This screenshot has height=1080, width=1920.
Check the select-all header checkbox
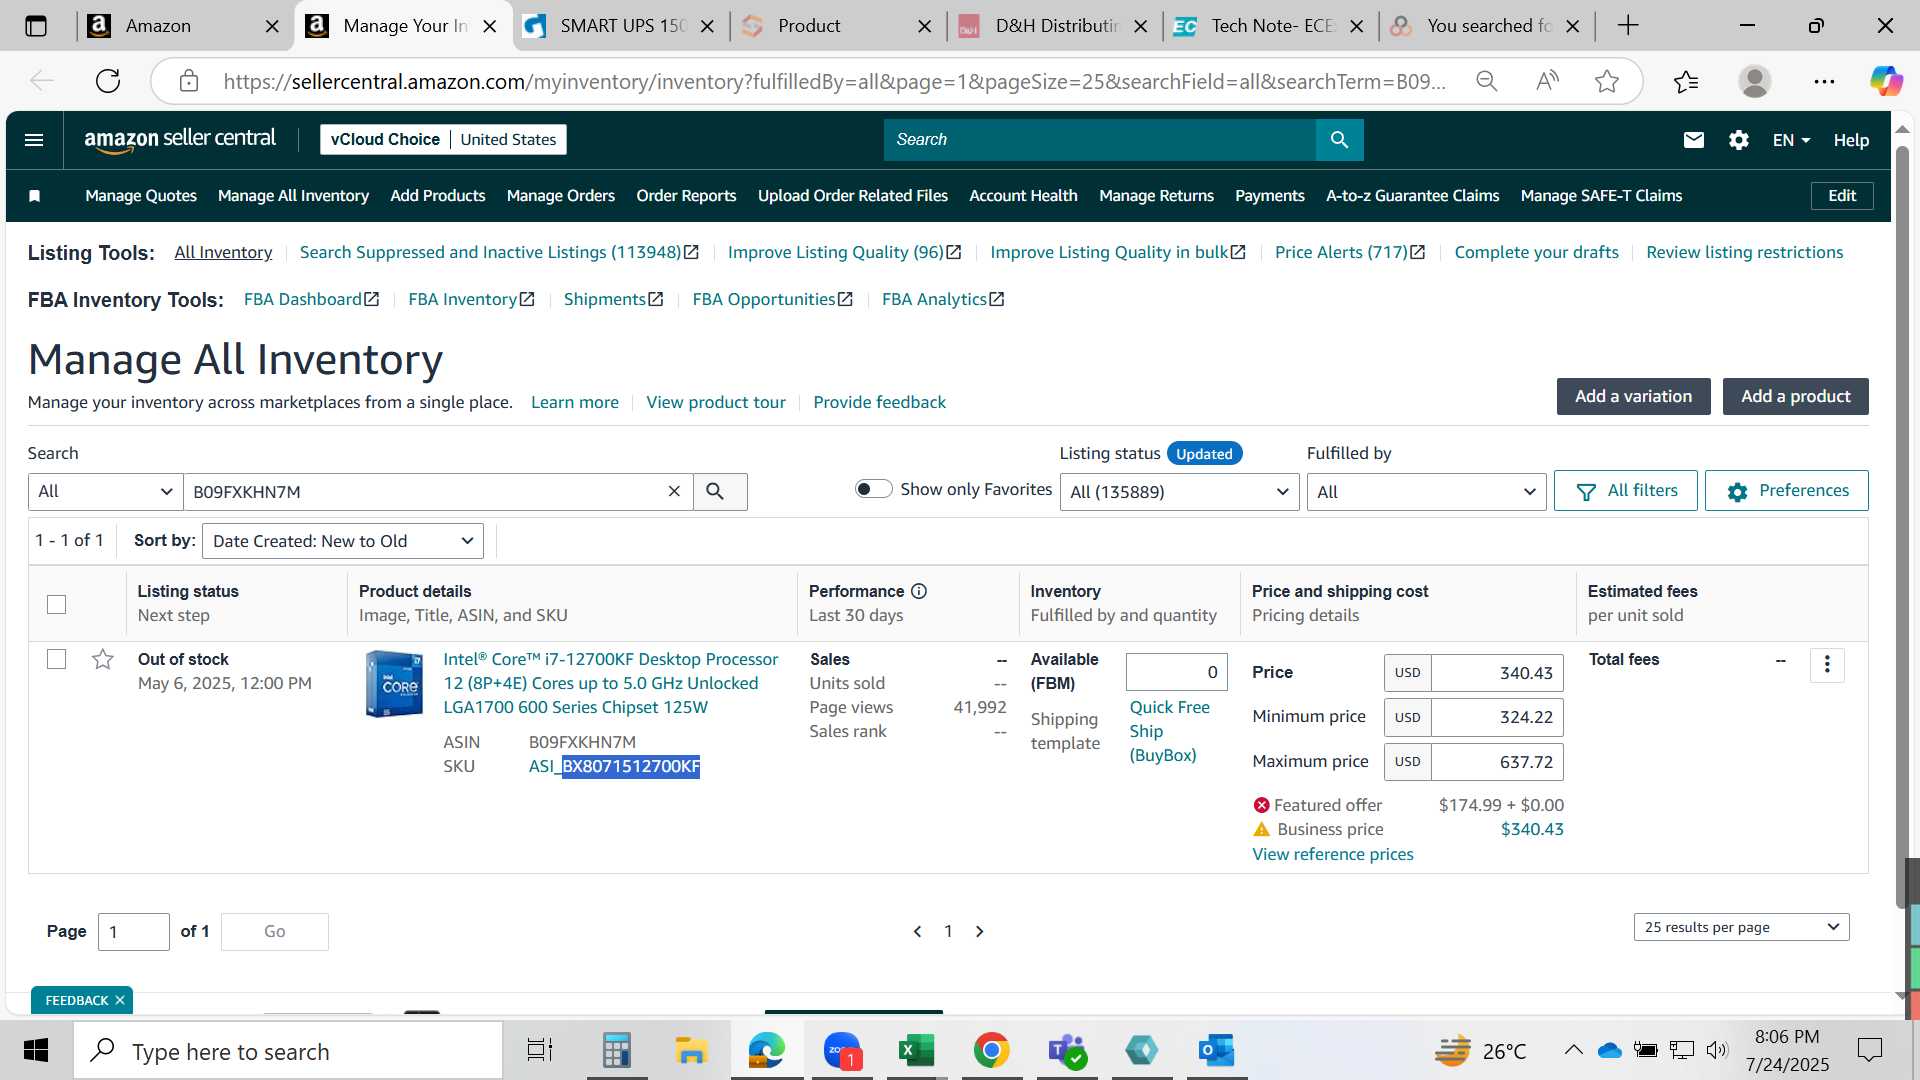click(57, 605)
